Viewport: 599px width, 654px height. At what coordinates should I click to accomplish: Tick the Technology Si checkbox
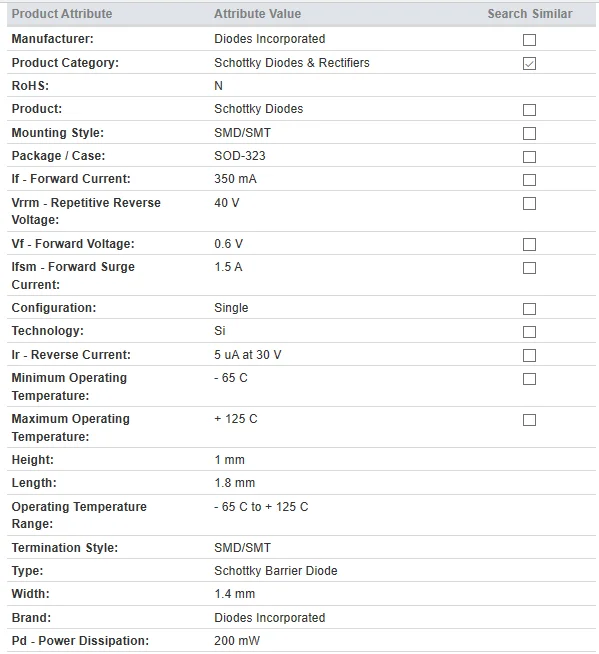pyautogui.click(x=529, y=332)
